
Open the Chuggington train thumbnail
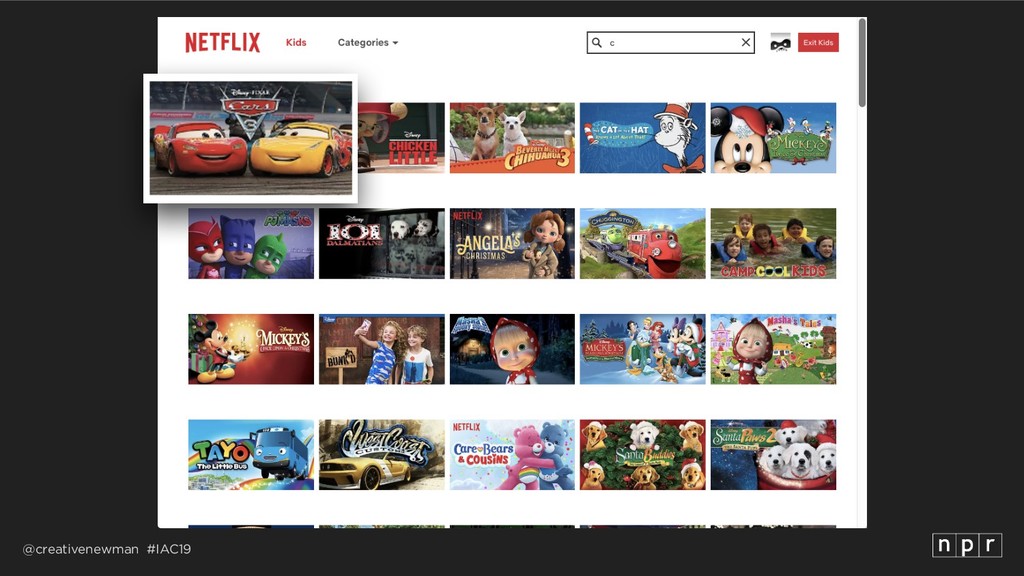643,244
